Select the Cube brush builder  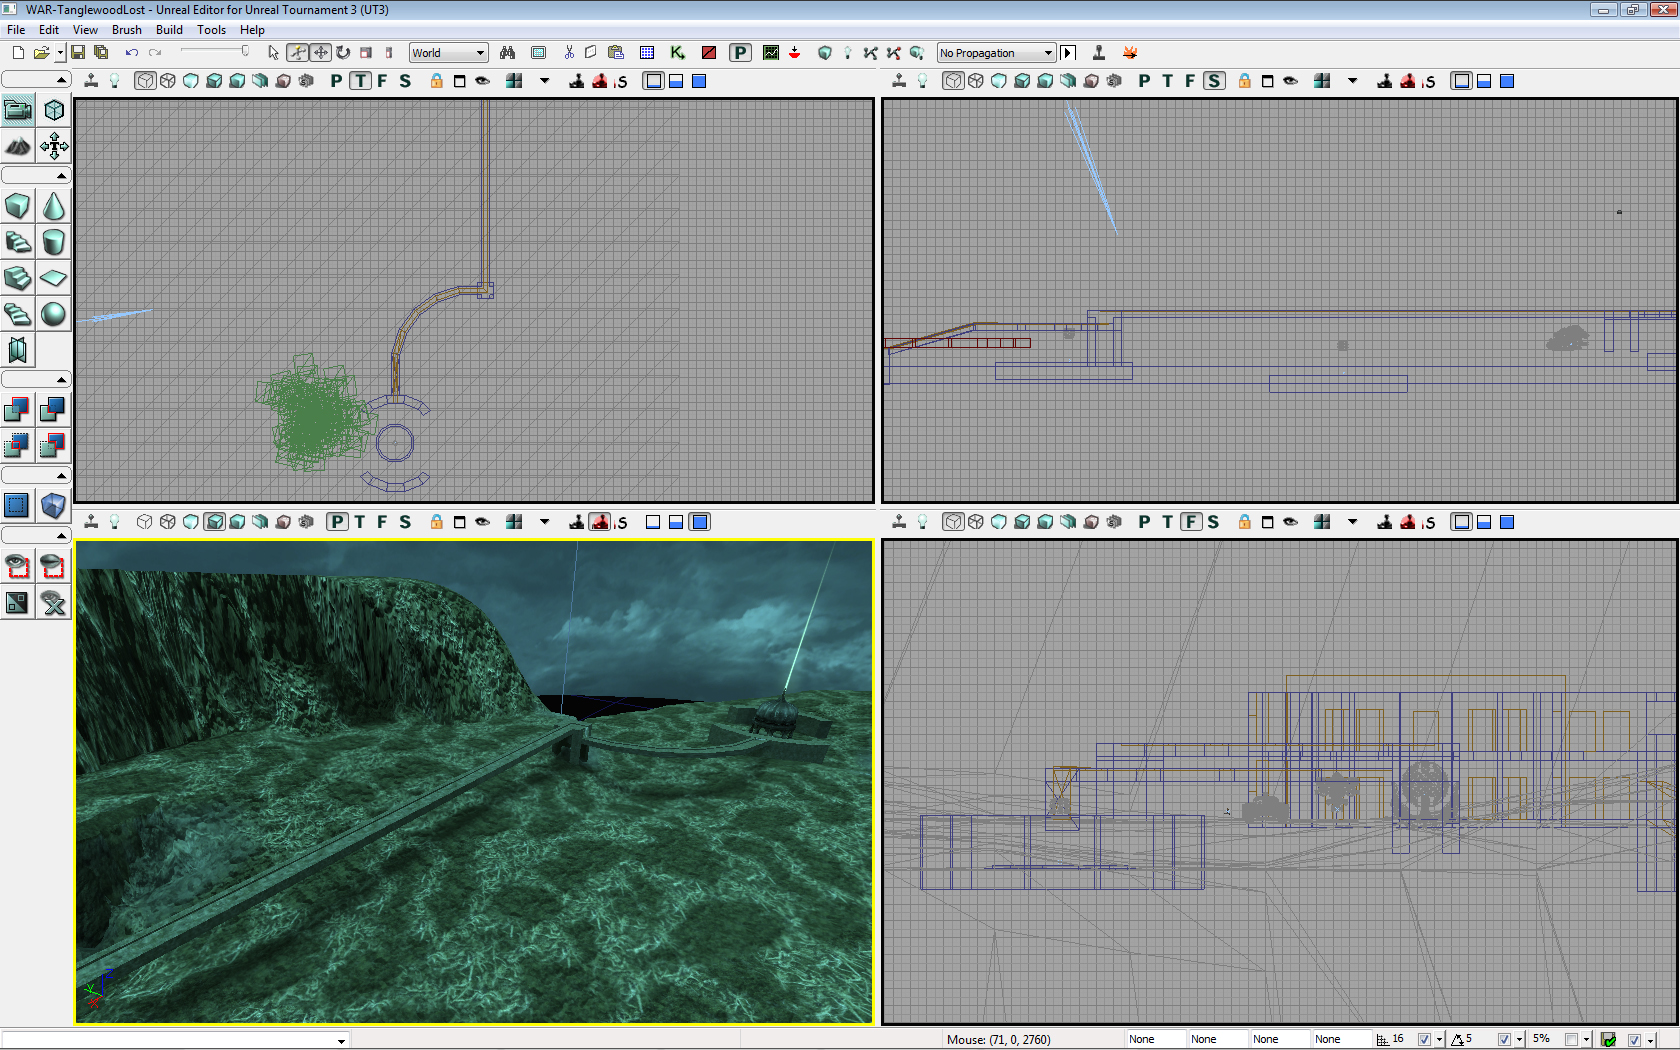click(18, 206)
